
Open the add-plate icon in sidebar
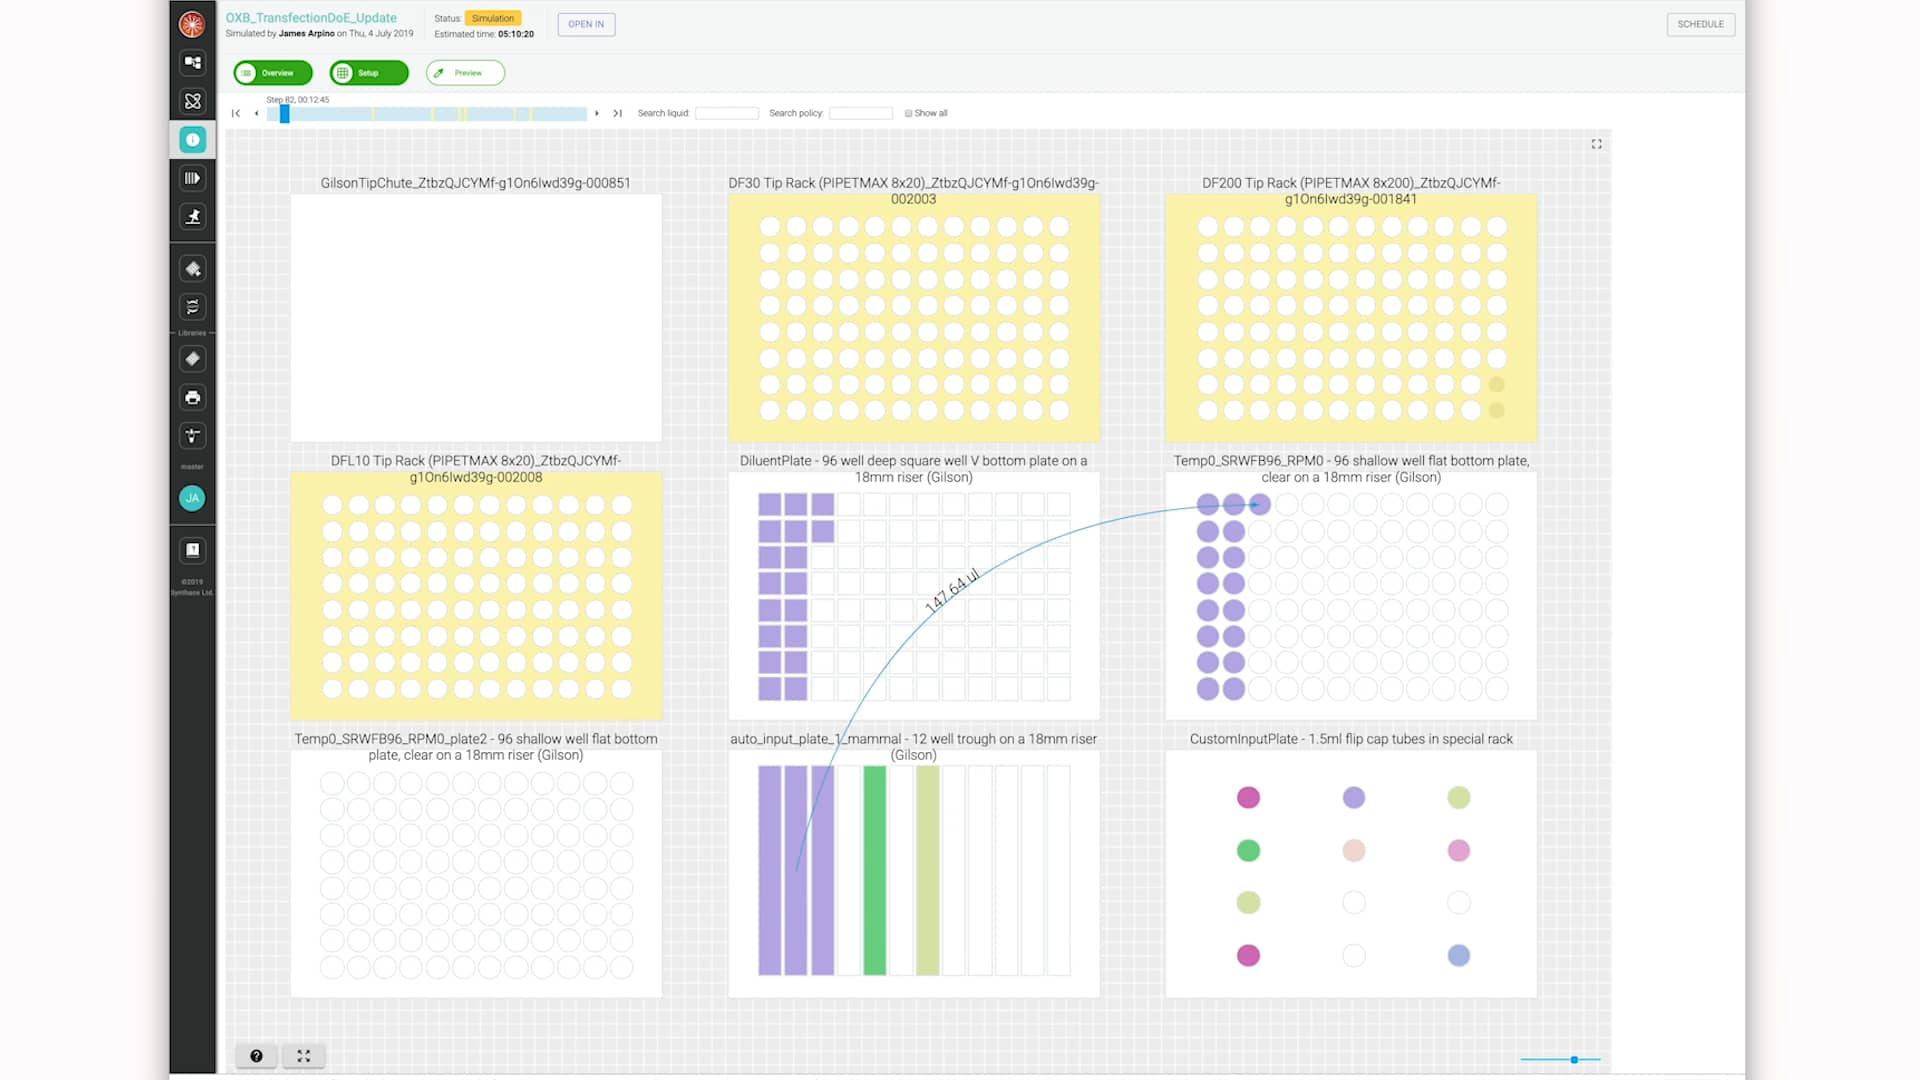tap(193, 269)
